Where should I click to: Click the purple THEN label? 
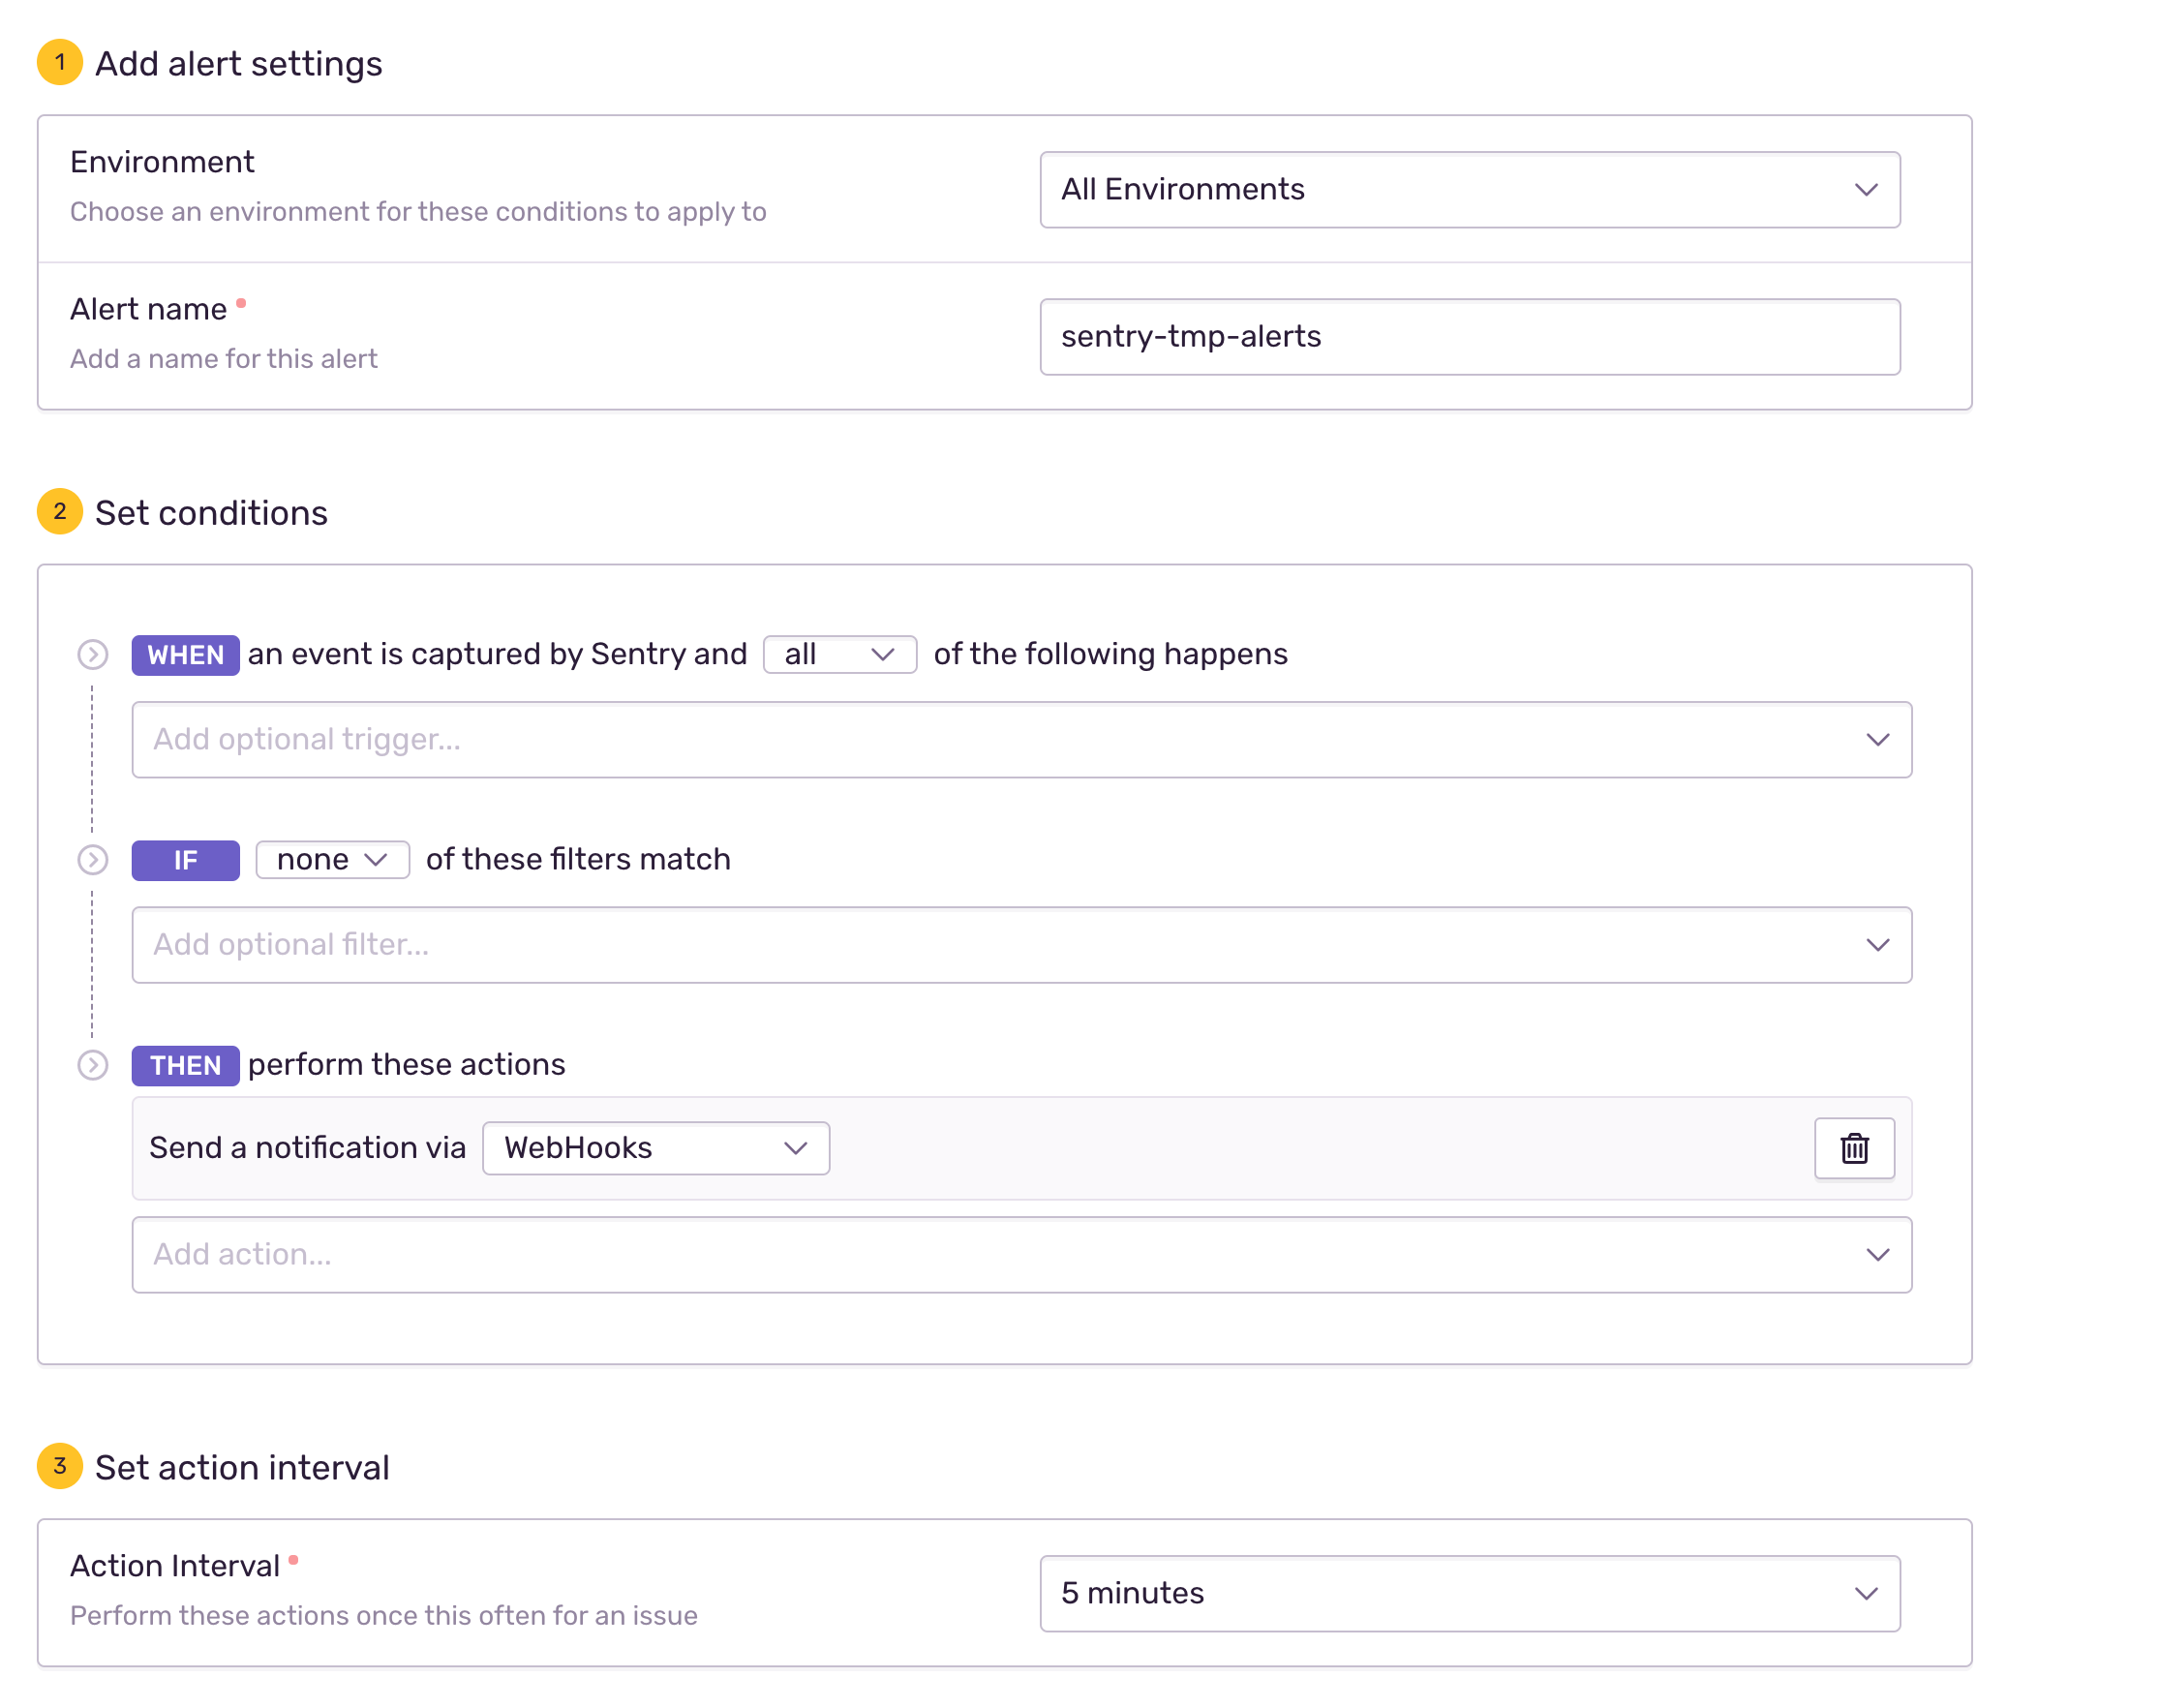pos(185,1065)
